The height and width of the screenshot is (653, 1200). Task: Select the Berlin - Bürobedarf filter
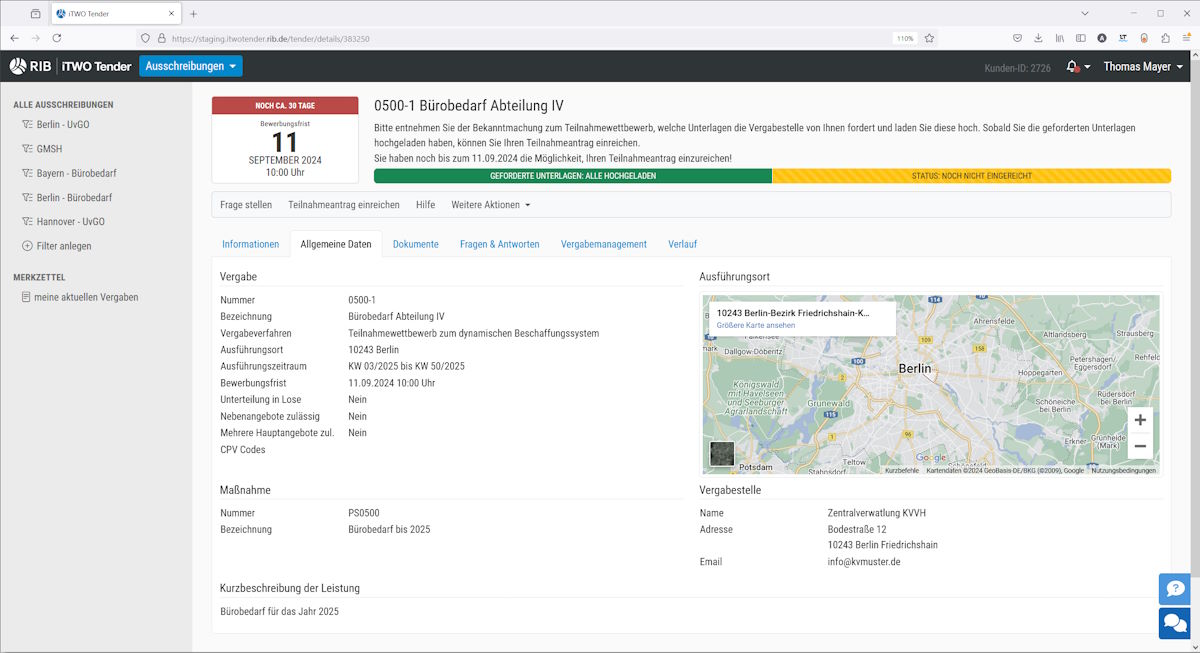[x=74, y=198]
